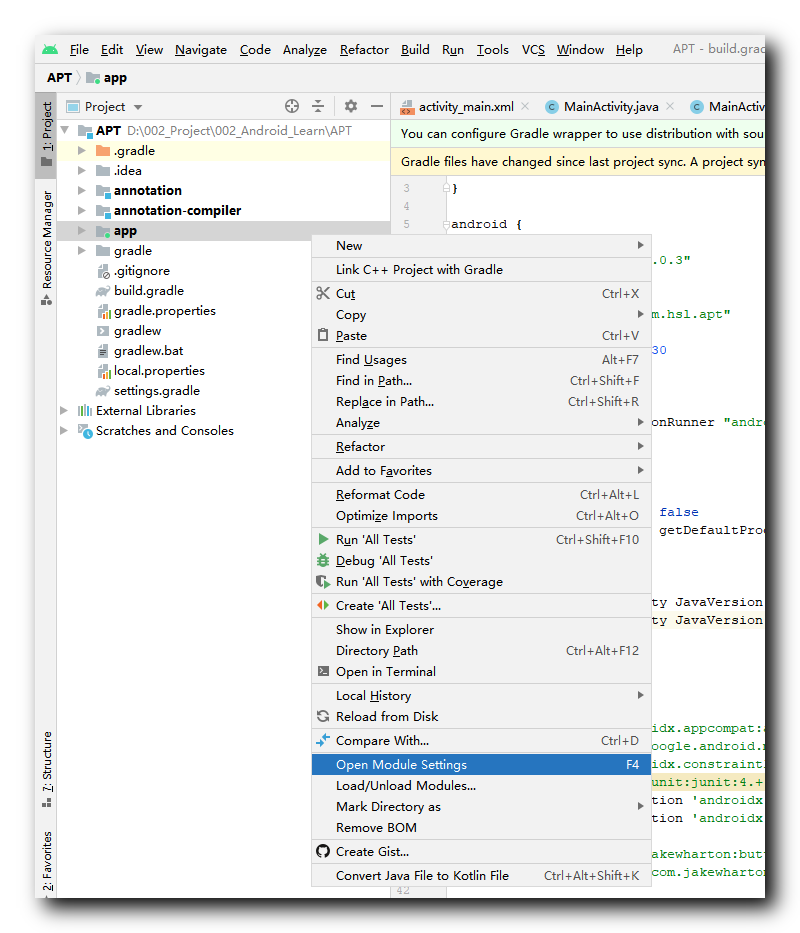Viewport: 800px width, 933px height.
Task: Click the .gitignore file icon
Action: pyautogui.click(x=104, y=271)
